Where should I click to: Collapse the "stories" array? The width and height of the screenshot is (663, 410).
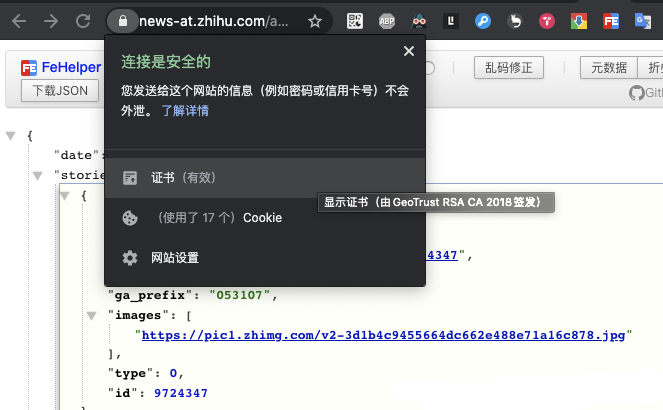click(38, 175)
